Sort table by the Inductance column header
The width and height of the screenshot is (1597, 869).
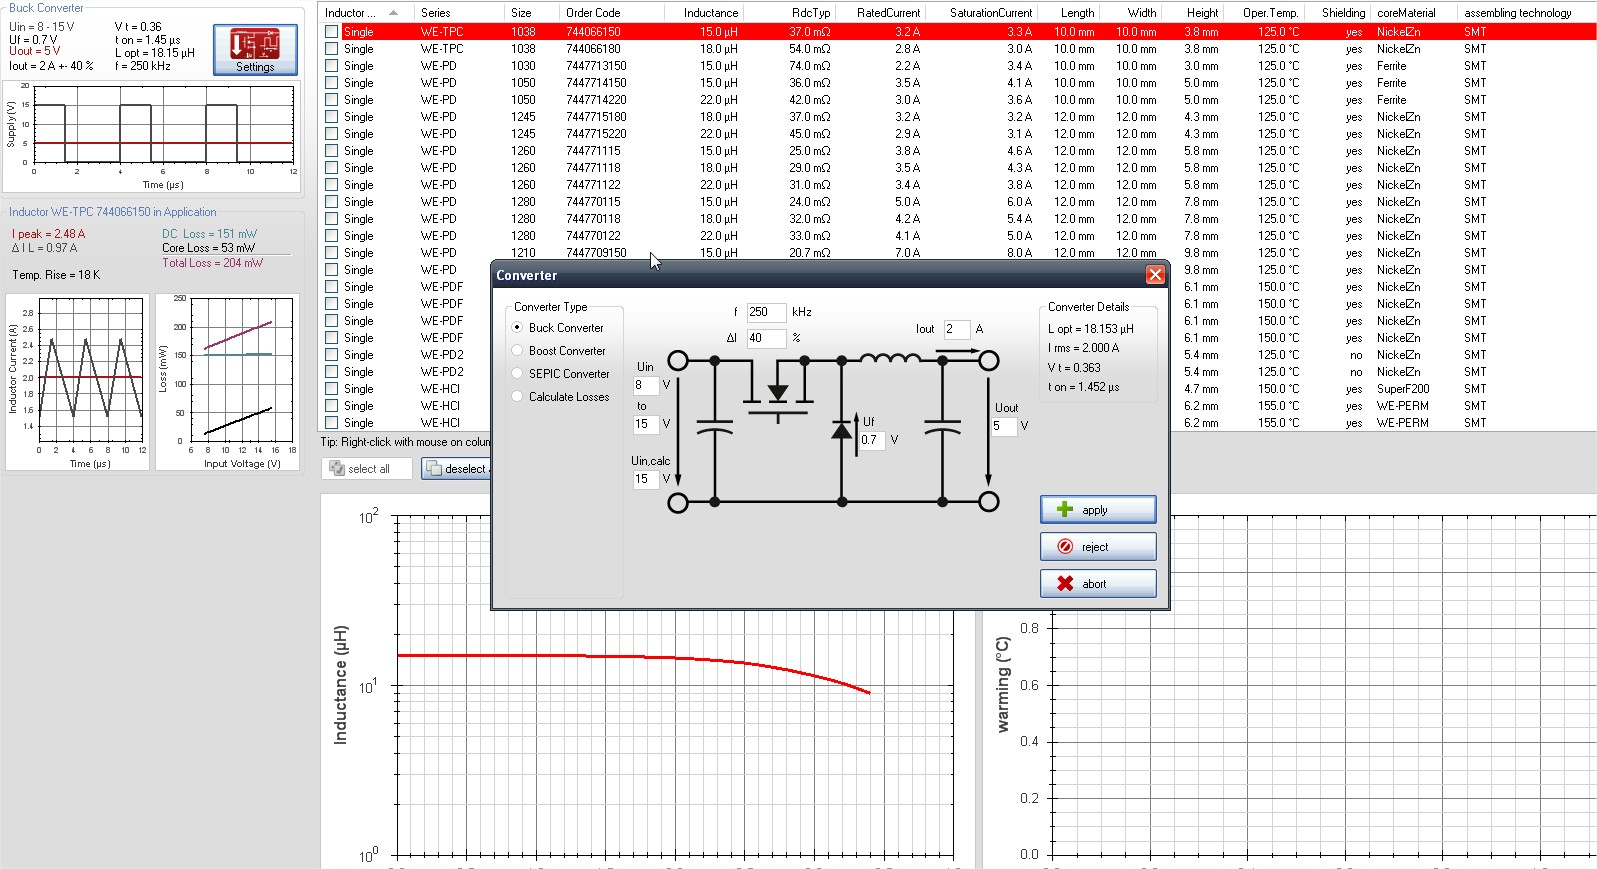coord(710,13)
